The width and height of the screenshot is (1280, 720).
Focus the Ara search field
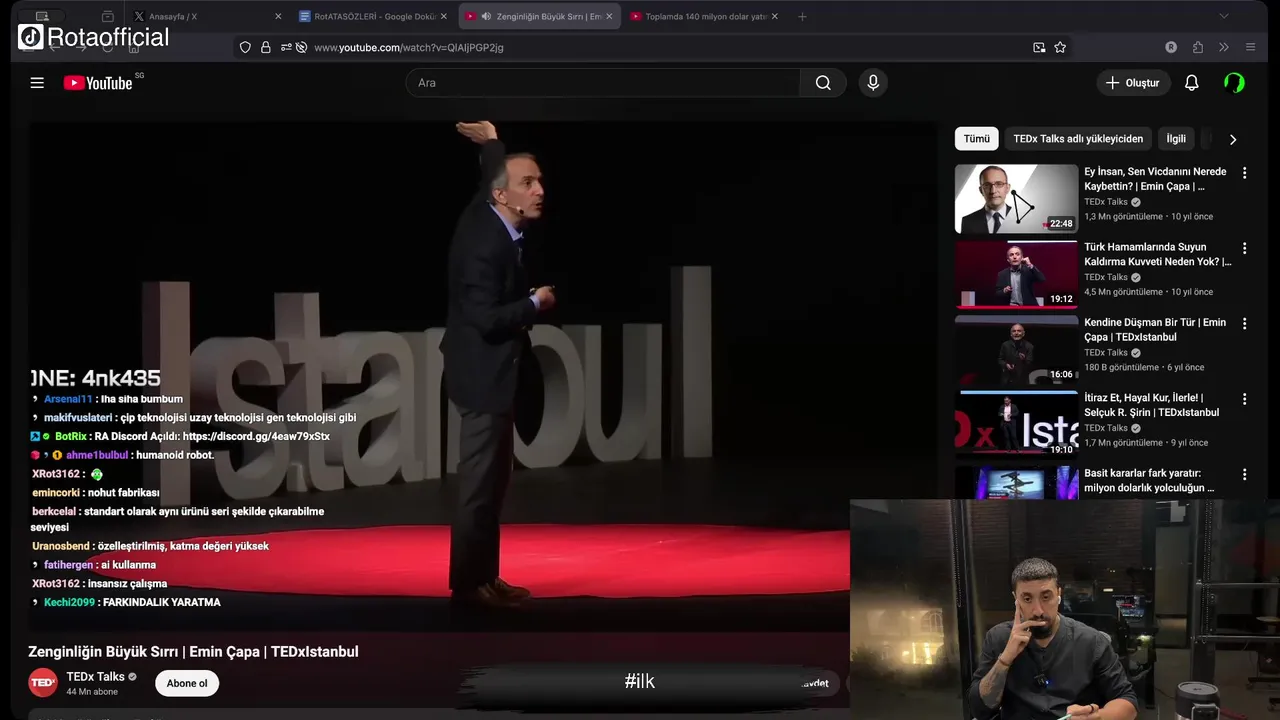(x=603, y=83)
